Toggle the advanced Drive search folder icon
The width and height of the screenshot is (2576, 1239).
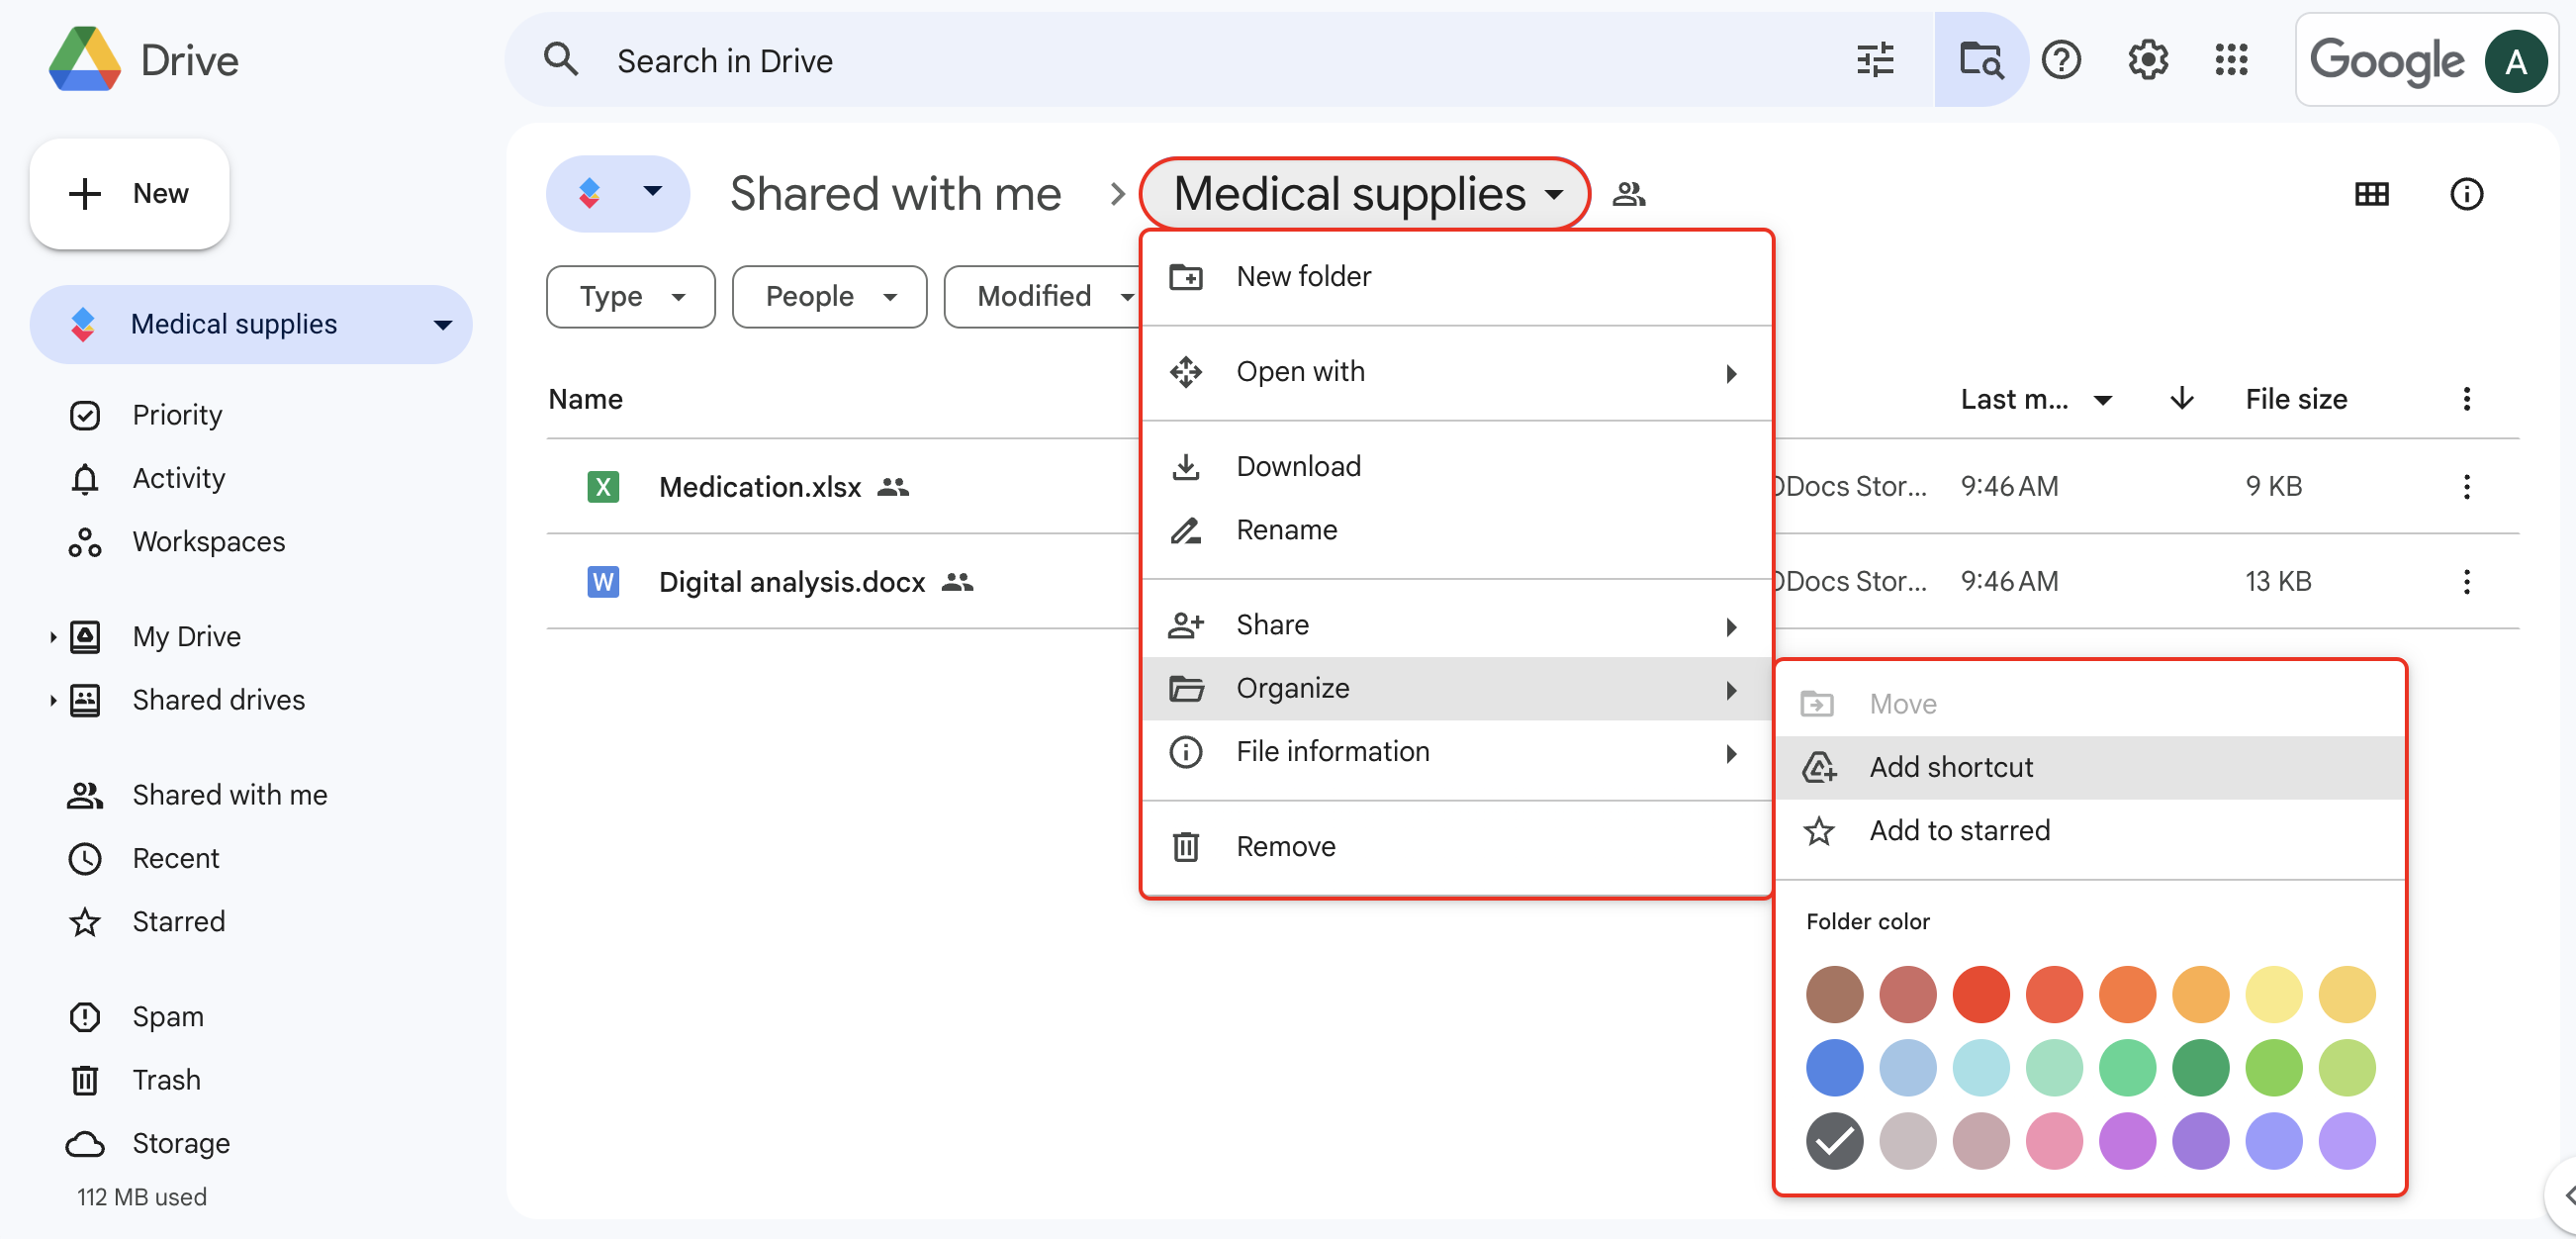(1979, 60)
